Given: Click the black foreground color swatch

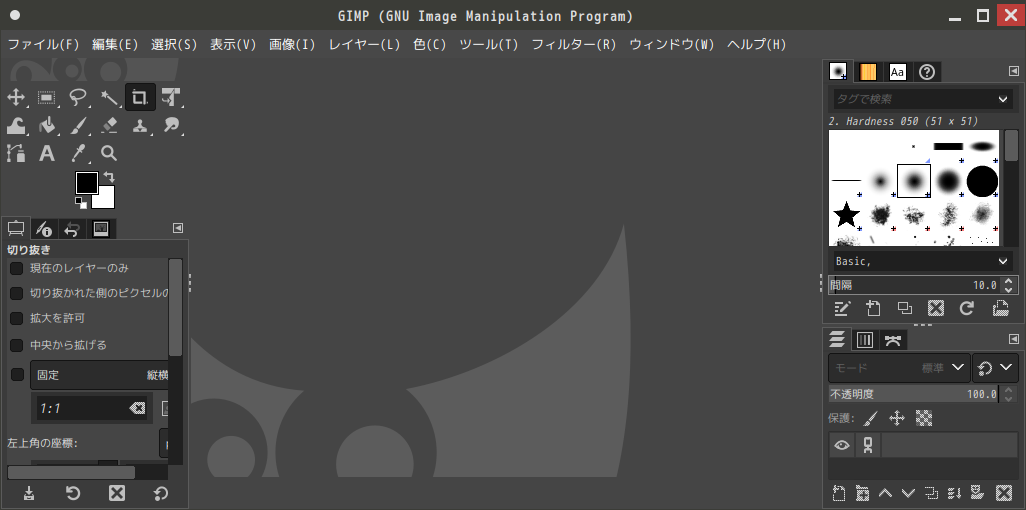Looking at the screenshot, I should point(86,183).
